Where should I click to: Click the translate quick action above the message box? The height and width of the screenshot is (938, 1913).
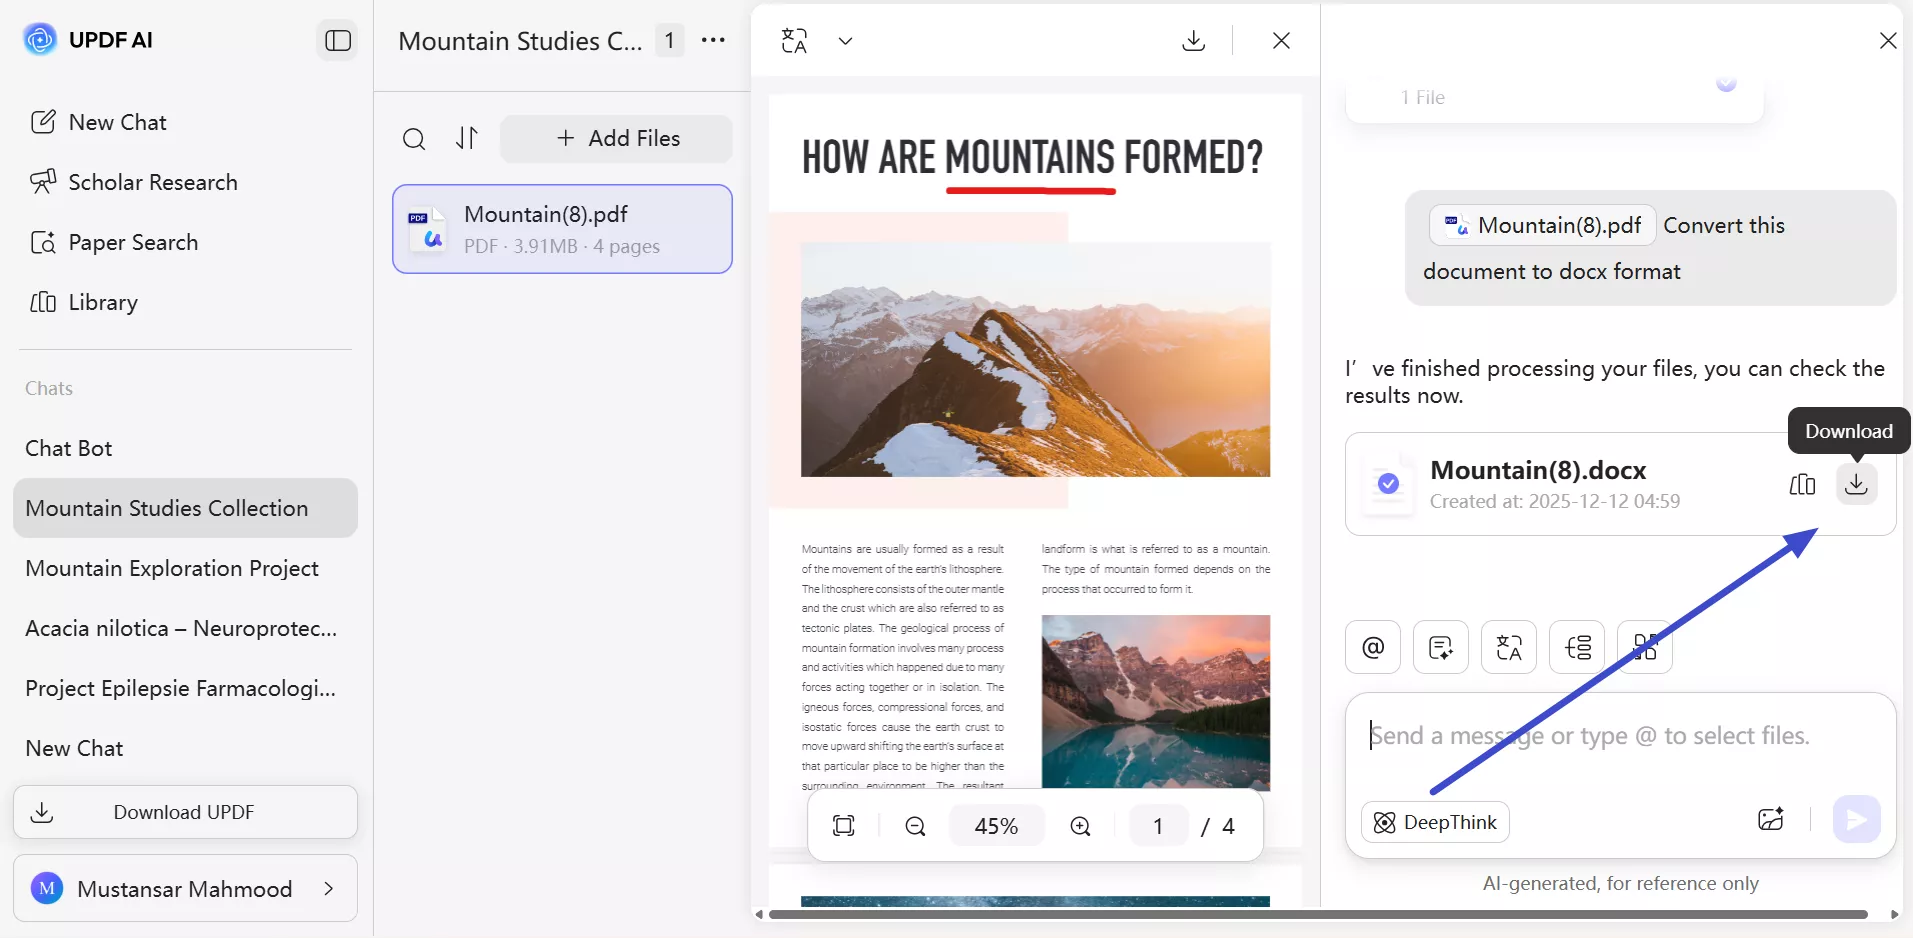1509,647
